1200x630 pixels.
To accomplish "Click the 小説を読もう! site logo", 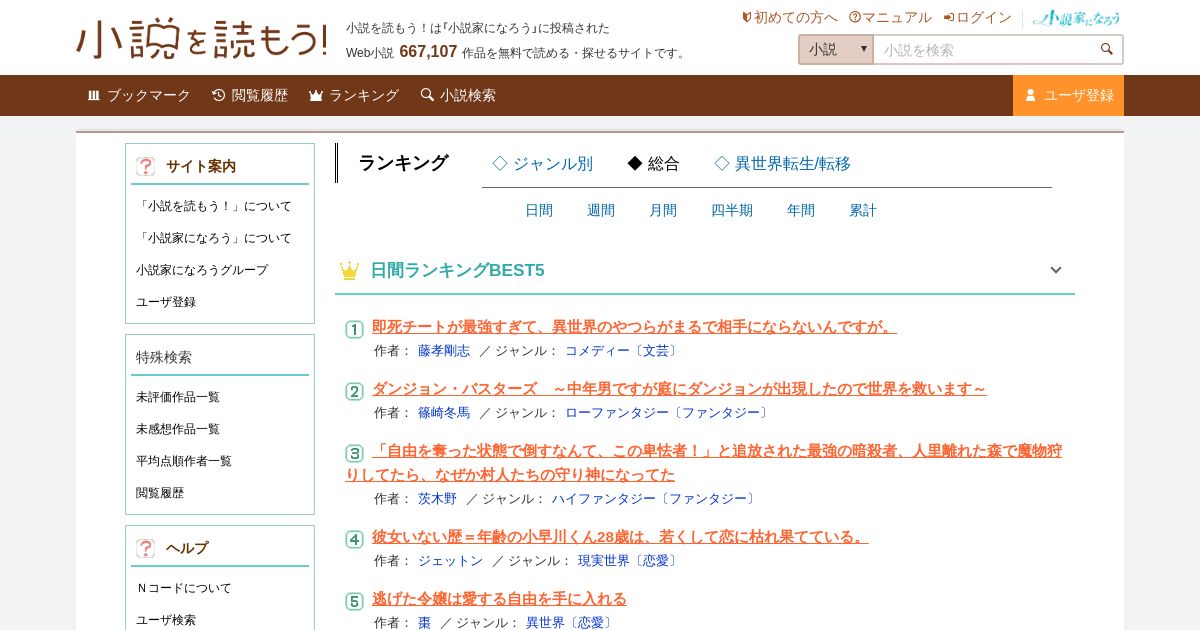I will (x=202, y=39).
